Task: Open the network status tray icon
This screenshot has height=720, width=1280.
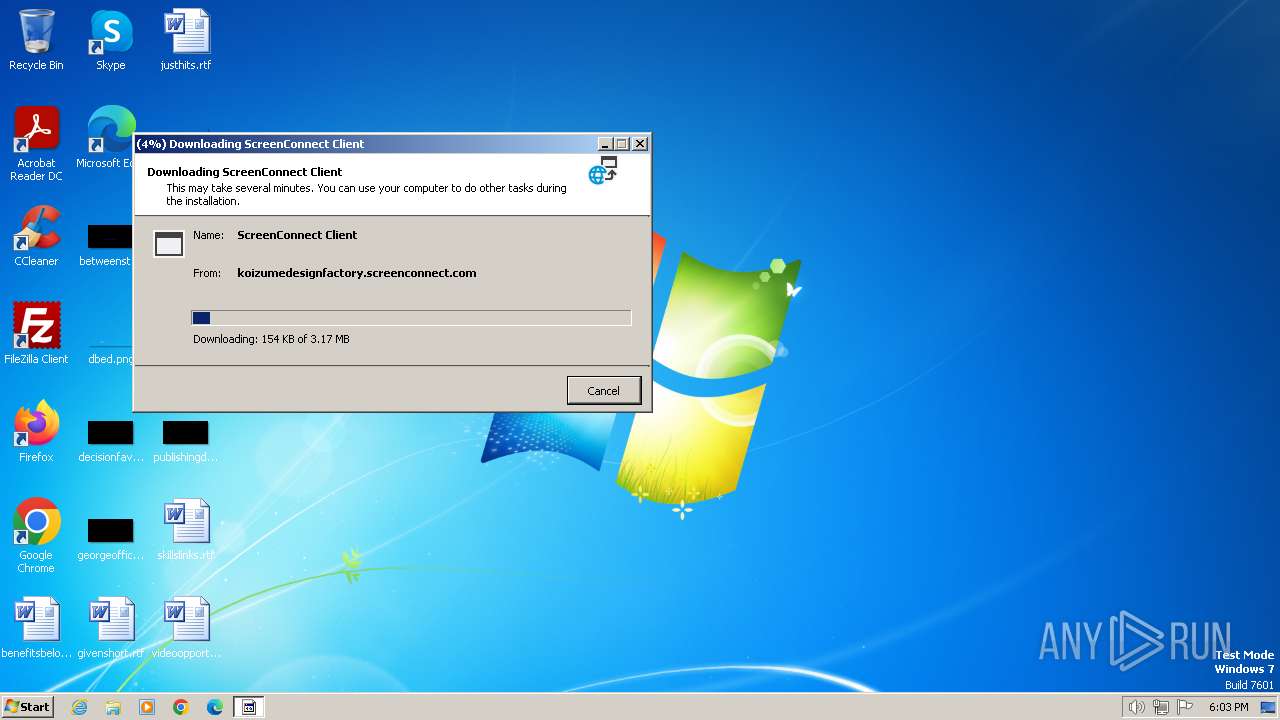Action: click(1161, 707)
